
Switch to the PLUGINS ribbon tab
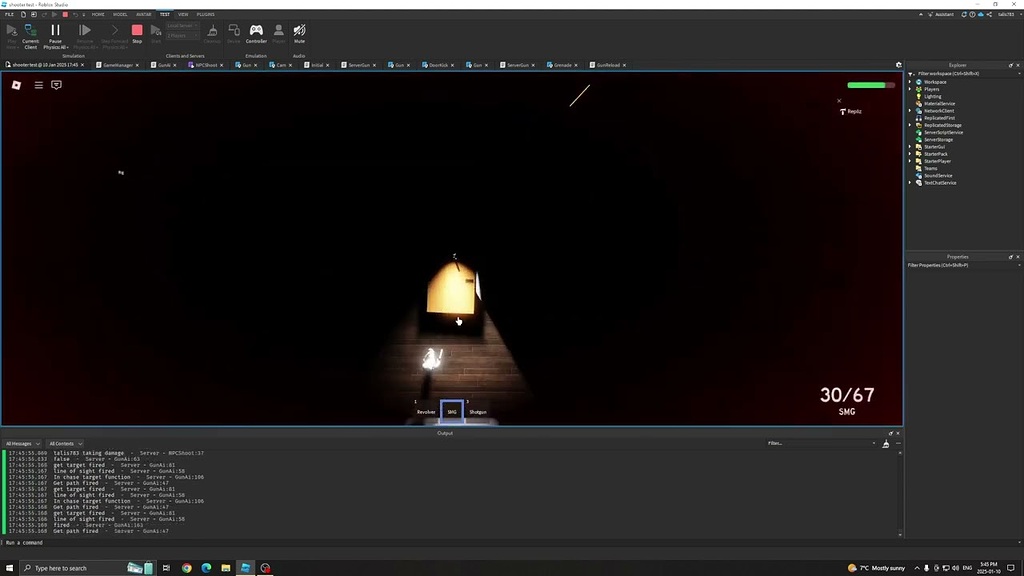tap(206, 14)
